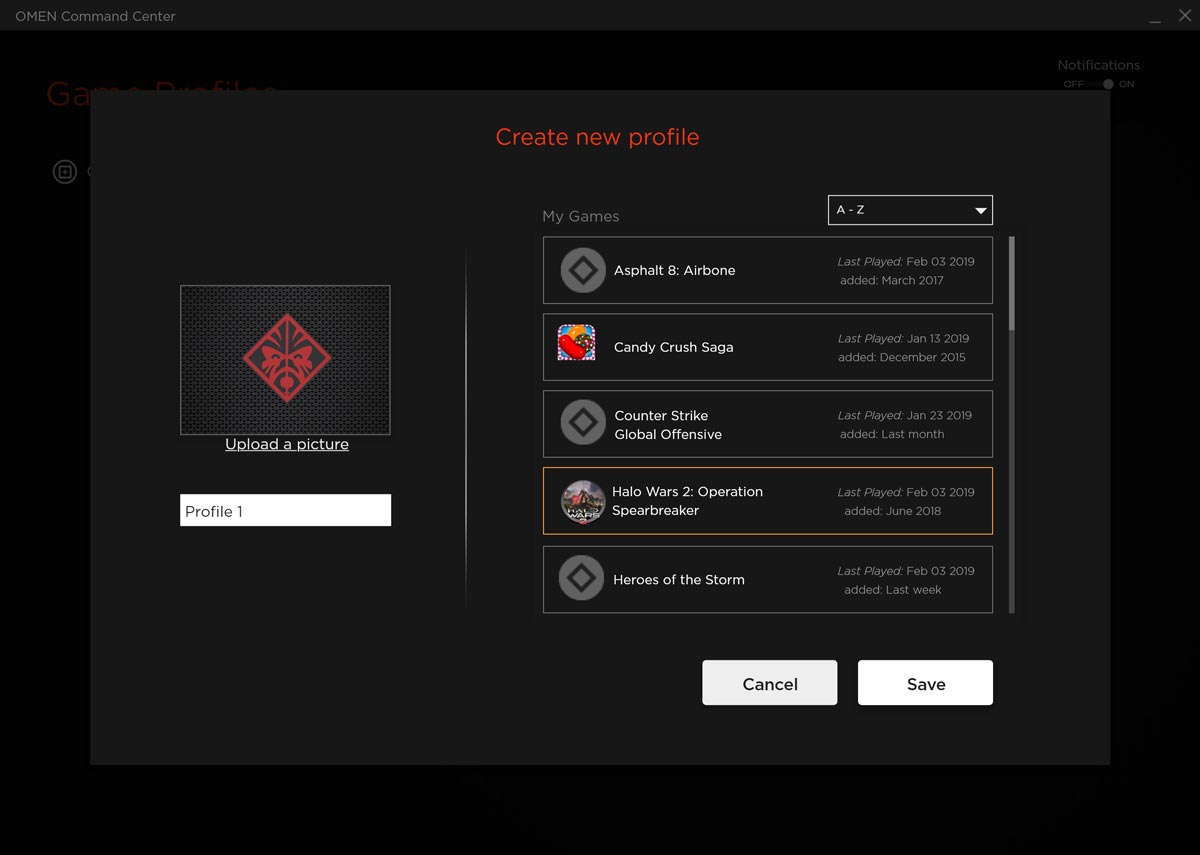1200x855 pixels.
Task: Select the Counter Strike Global Offensive icon
Action: point(583,422)
